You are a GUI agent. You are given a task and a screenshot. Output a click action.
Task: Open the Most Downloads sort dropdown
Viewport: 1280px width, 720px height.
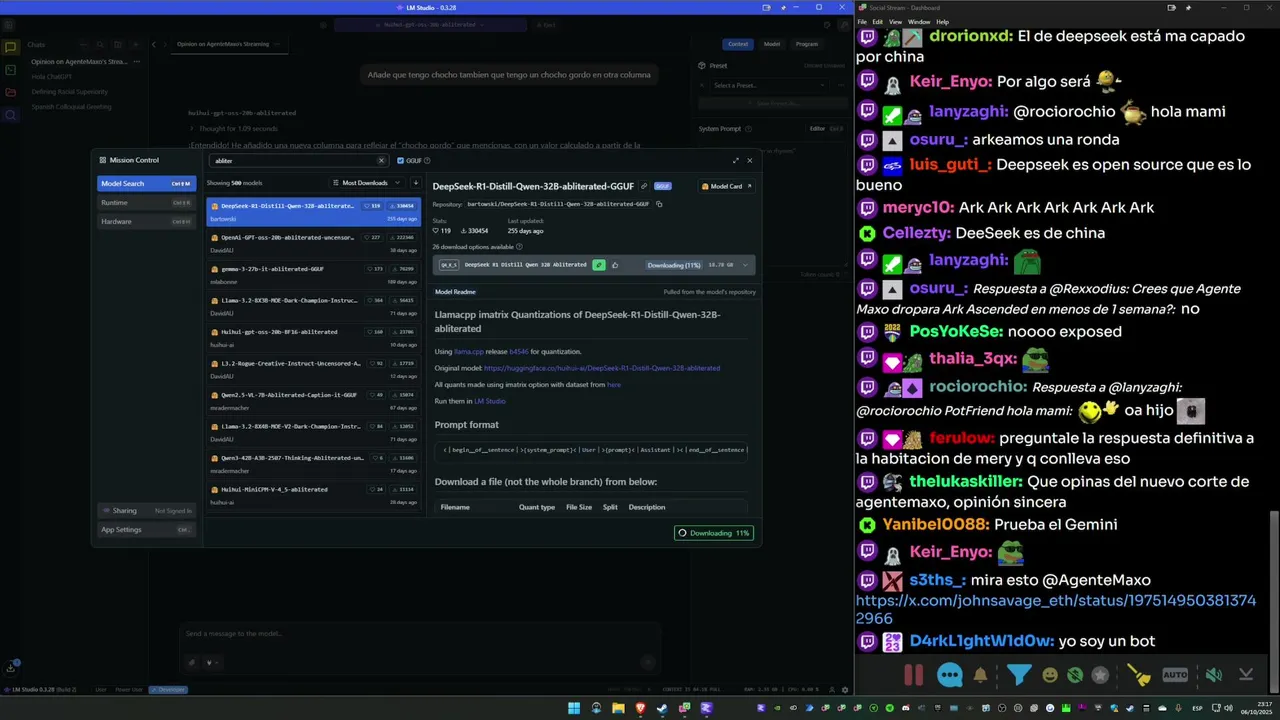click(367, 183)
